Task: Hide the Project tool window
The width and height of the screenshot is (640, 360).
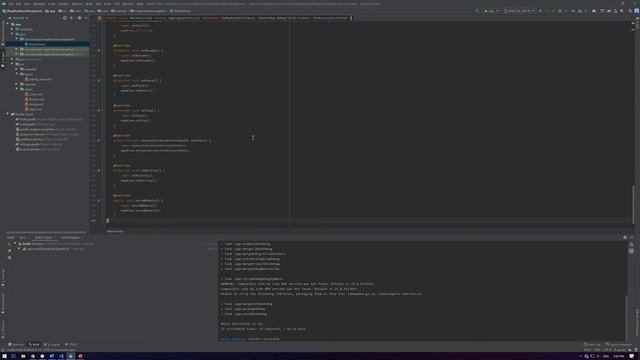Action: pyautogui.click(x=86, y=18)
